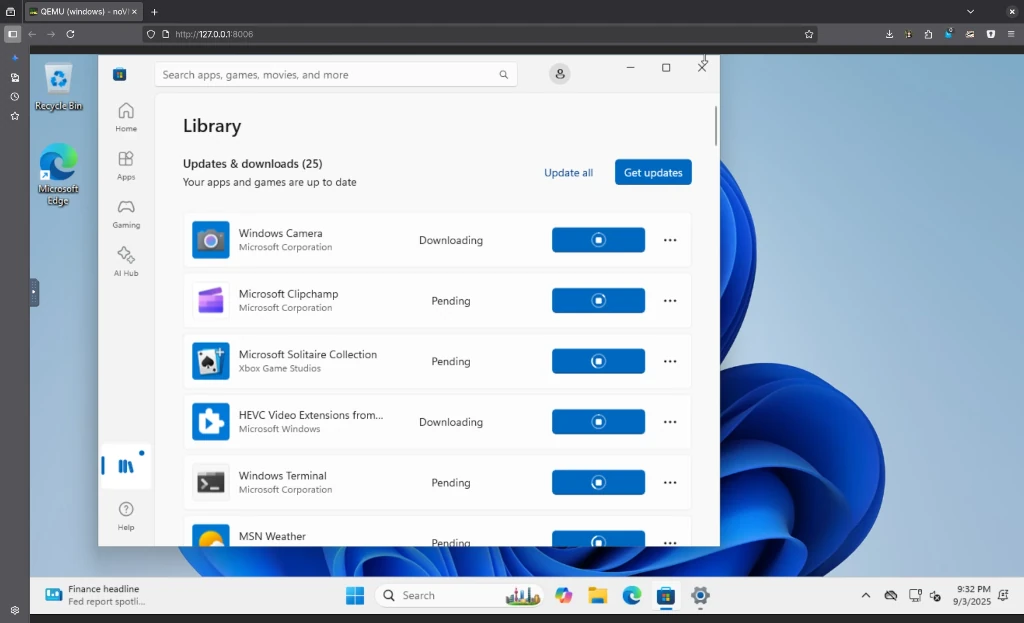Image resolution: width=1024 pixels, height=623 pixels.
Task: Open the user profile account icon
Action: pyautogui.click(x=560, y=74)
